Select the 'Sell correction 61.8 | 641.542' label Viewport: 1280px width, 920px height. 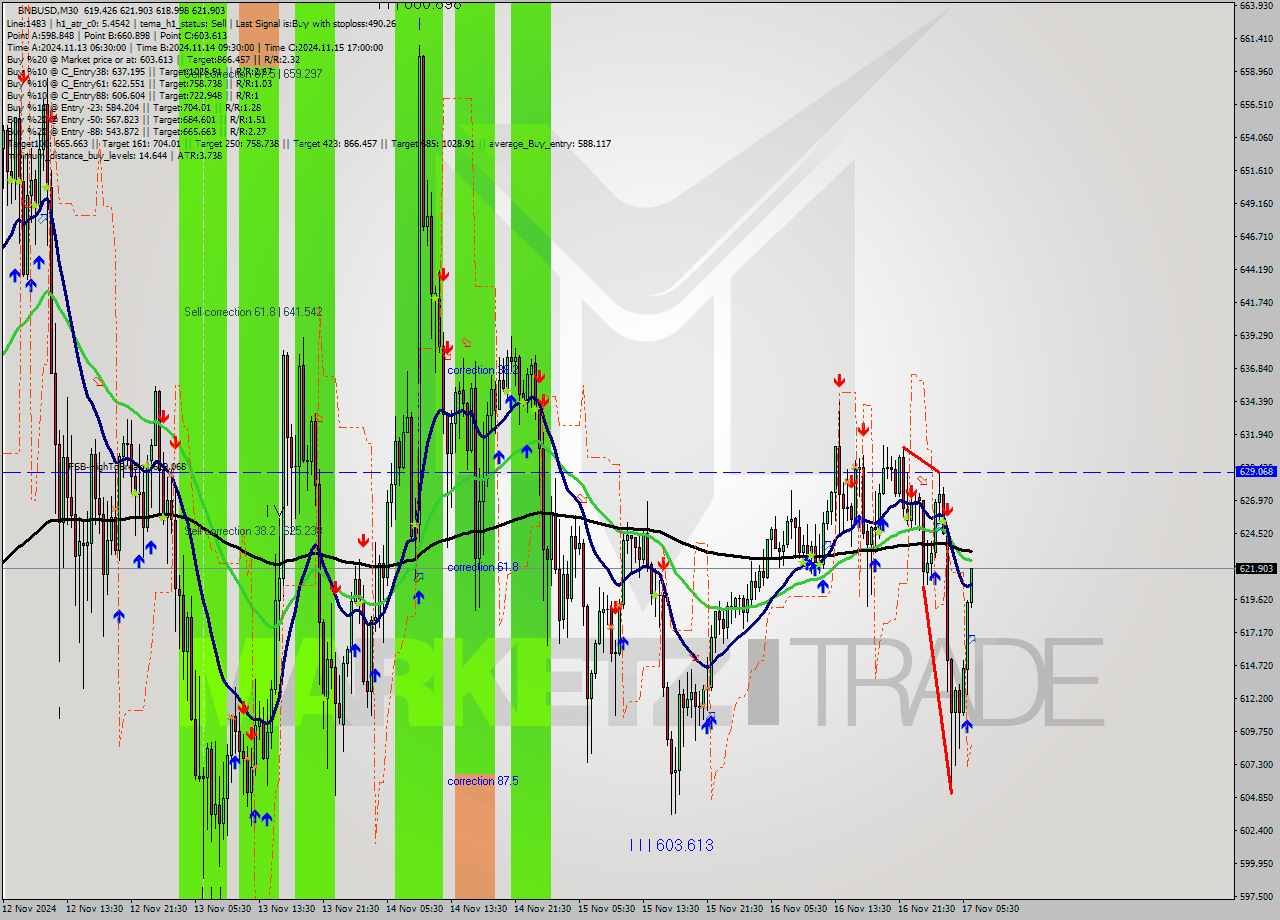253,312
